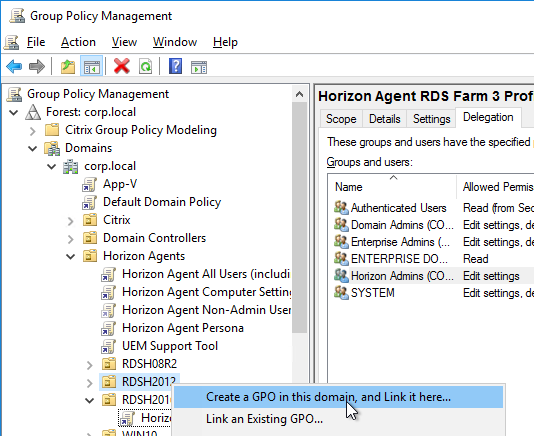
Task: Click the Citrix Group Policy Modeling folder icon
Action: click(52, 130)
